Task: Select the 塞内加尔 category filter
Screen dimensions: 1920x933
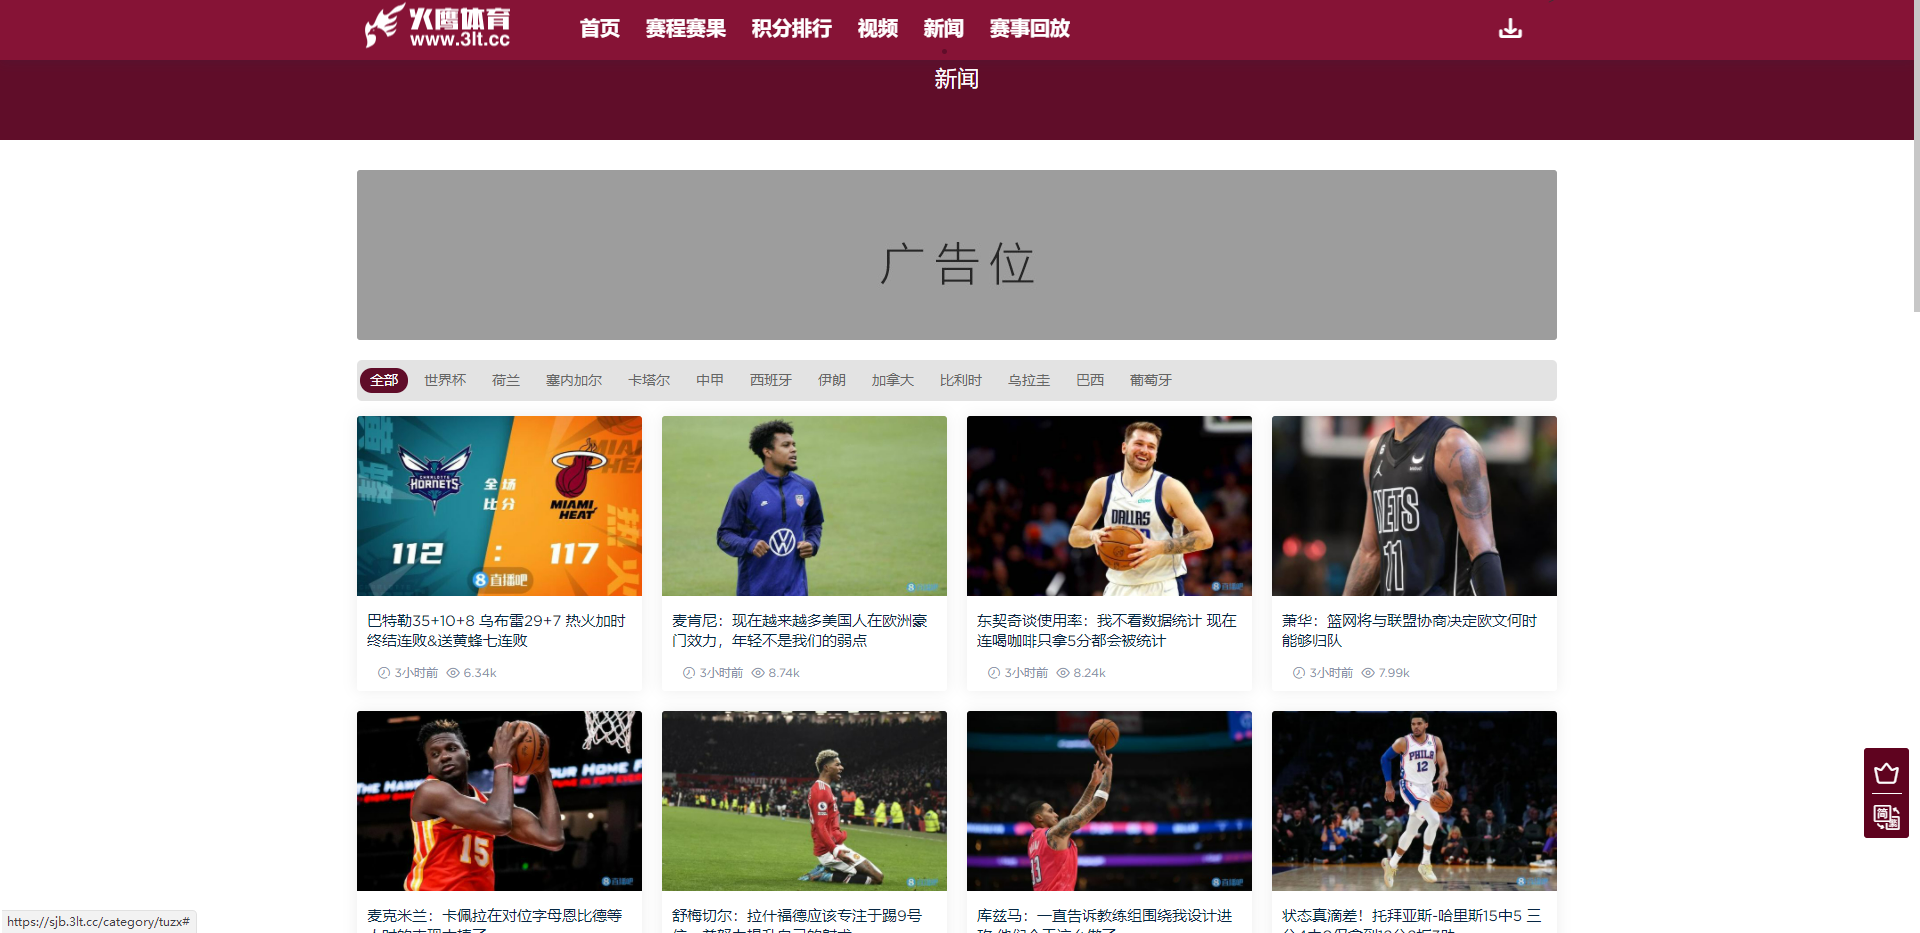Action: 574,380
